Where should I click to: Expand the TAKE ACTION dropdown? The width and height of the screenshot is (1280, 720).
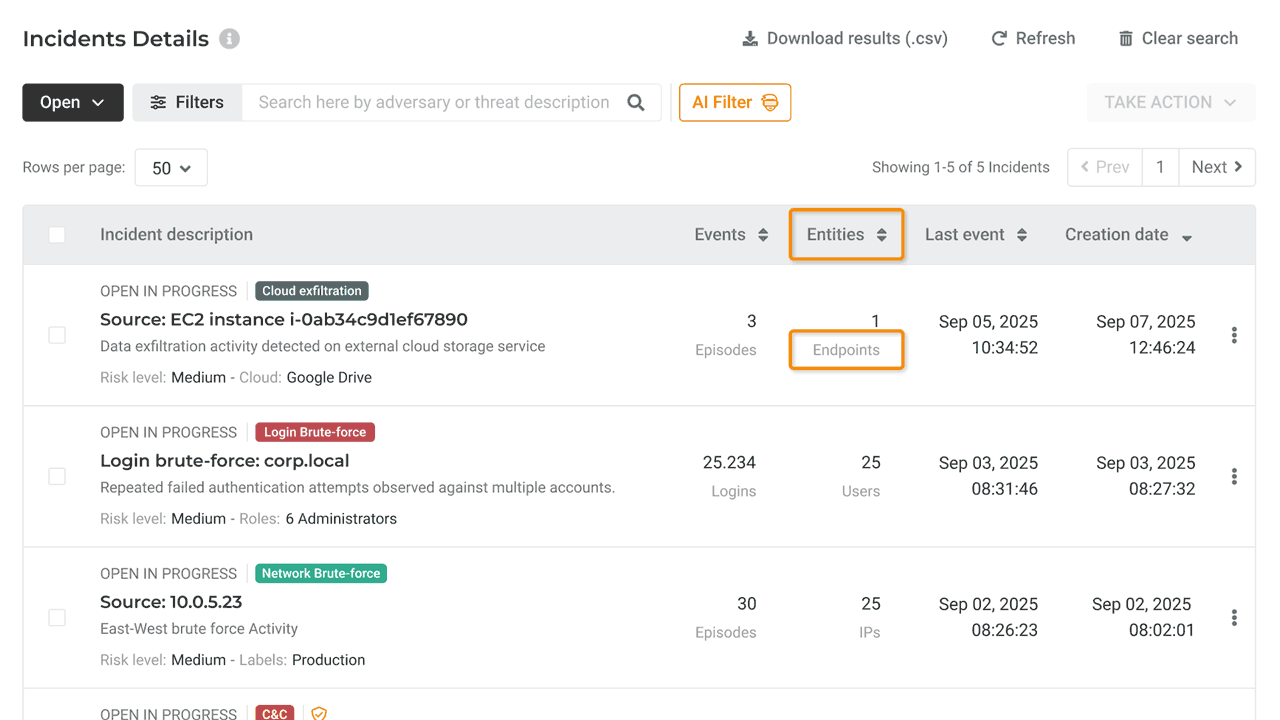1170,102
